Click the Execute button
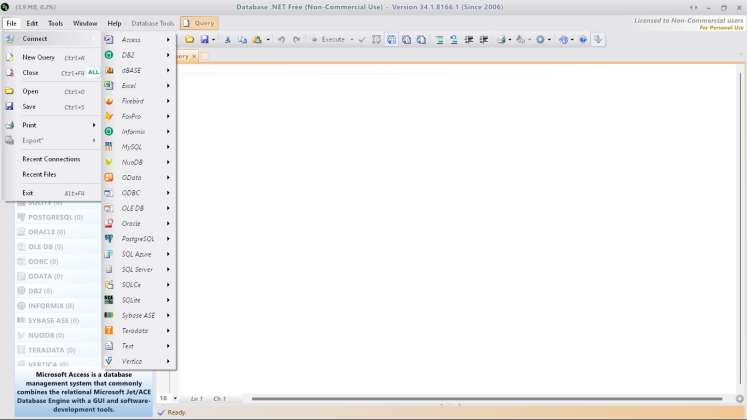The image size is (747, 420). (328, 40)
